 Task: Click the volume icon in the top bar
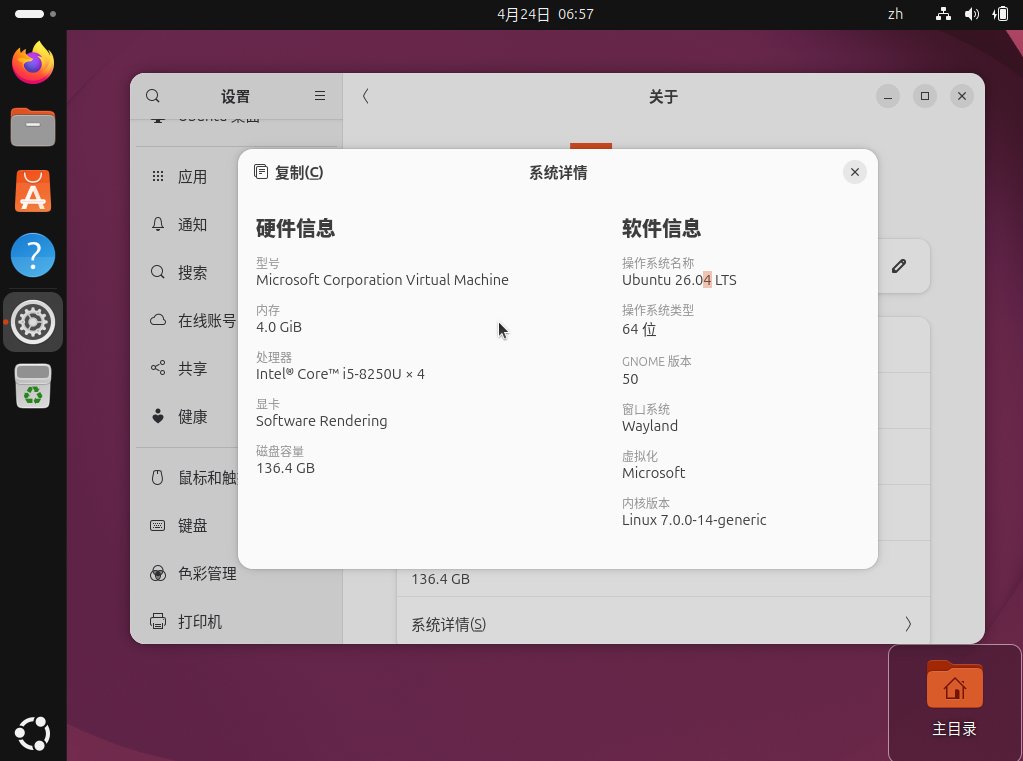(971, 14)
